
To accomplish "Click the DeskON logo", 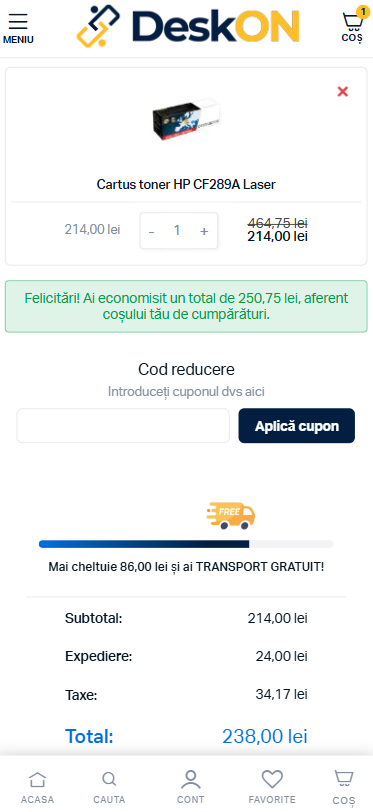I will coord(188,26).
